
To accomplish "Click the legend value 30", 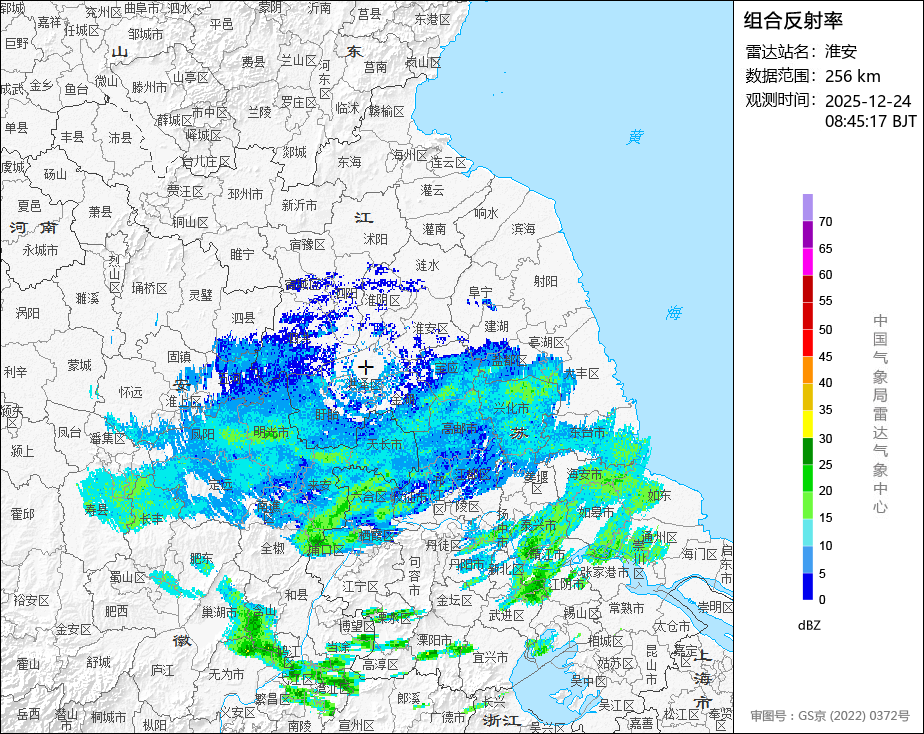I will 826,438.
